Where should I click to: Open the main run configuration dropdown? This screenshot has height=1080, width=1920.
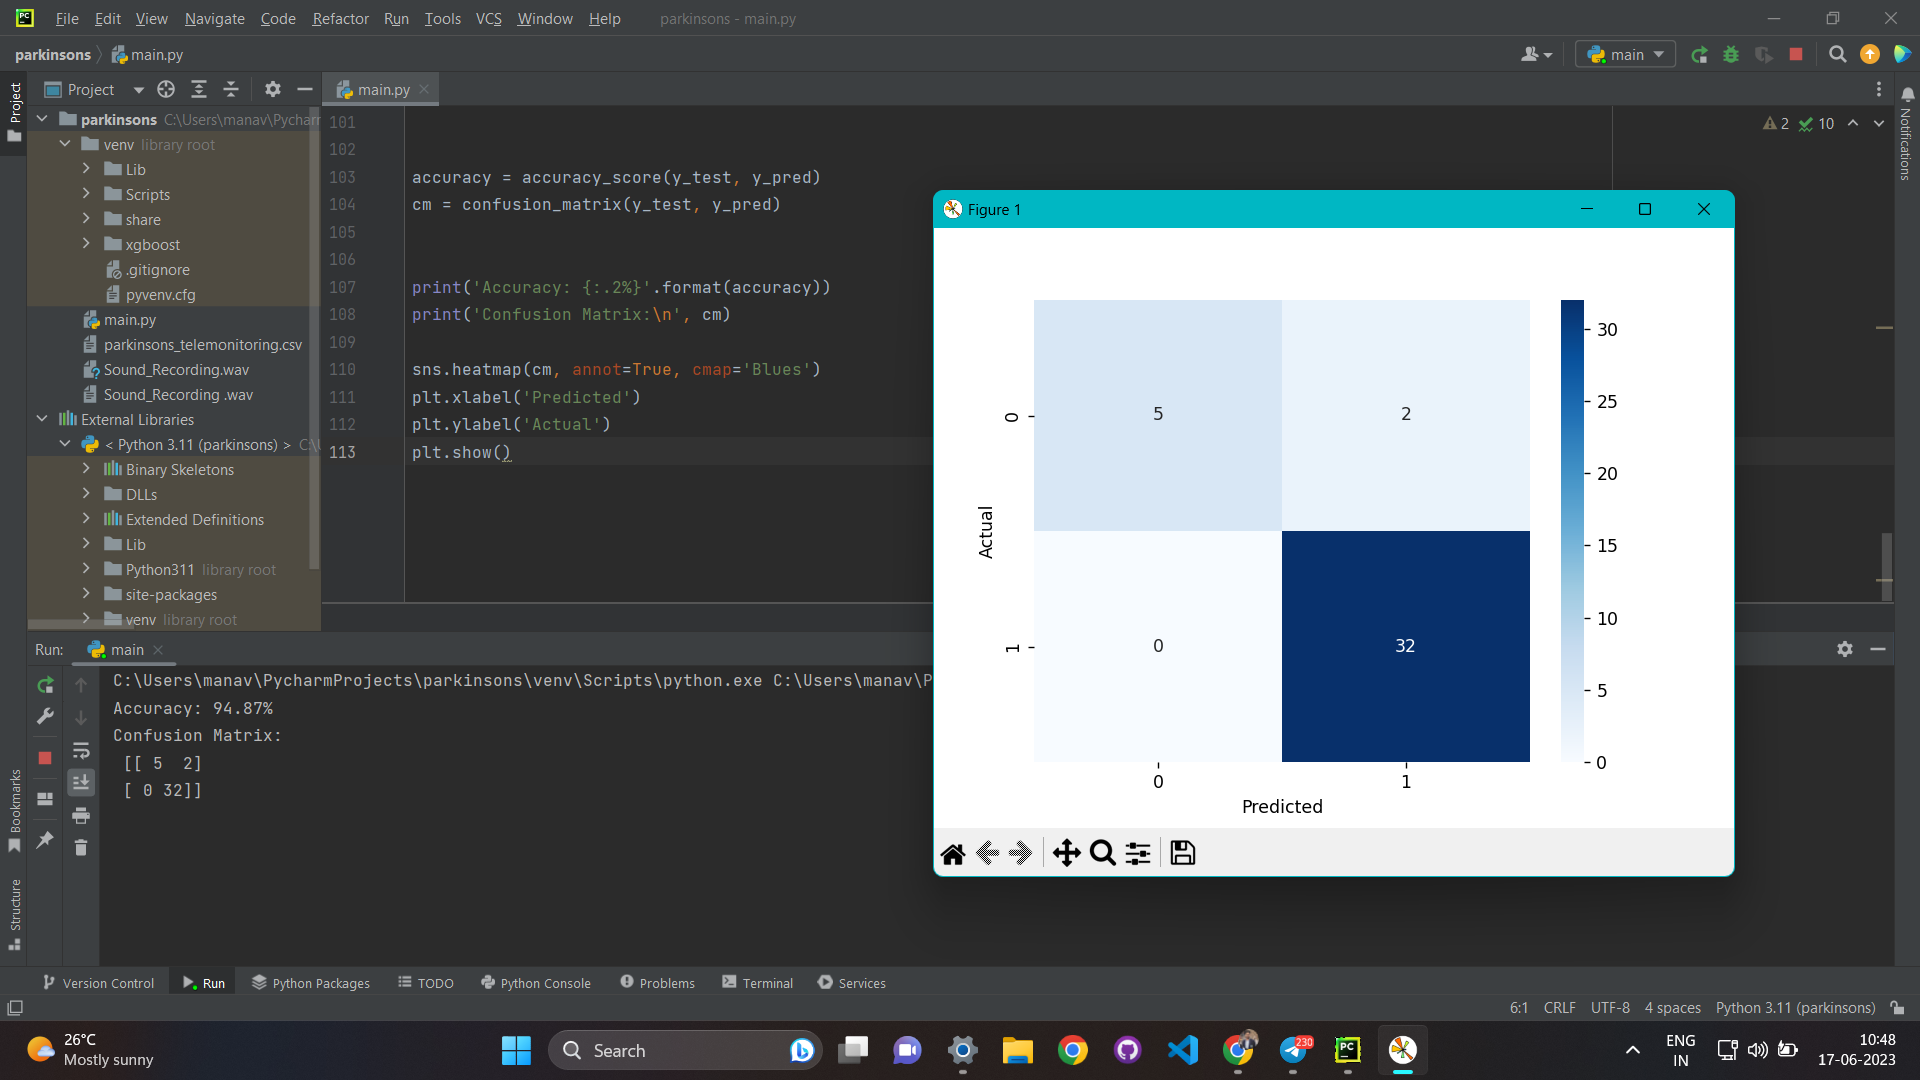pyautogui.click(x=1625, y=55)
